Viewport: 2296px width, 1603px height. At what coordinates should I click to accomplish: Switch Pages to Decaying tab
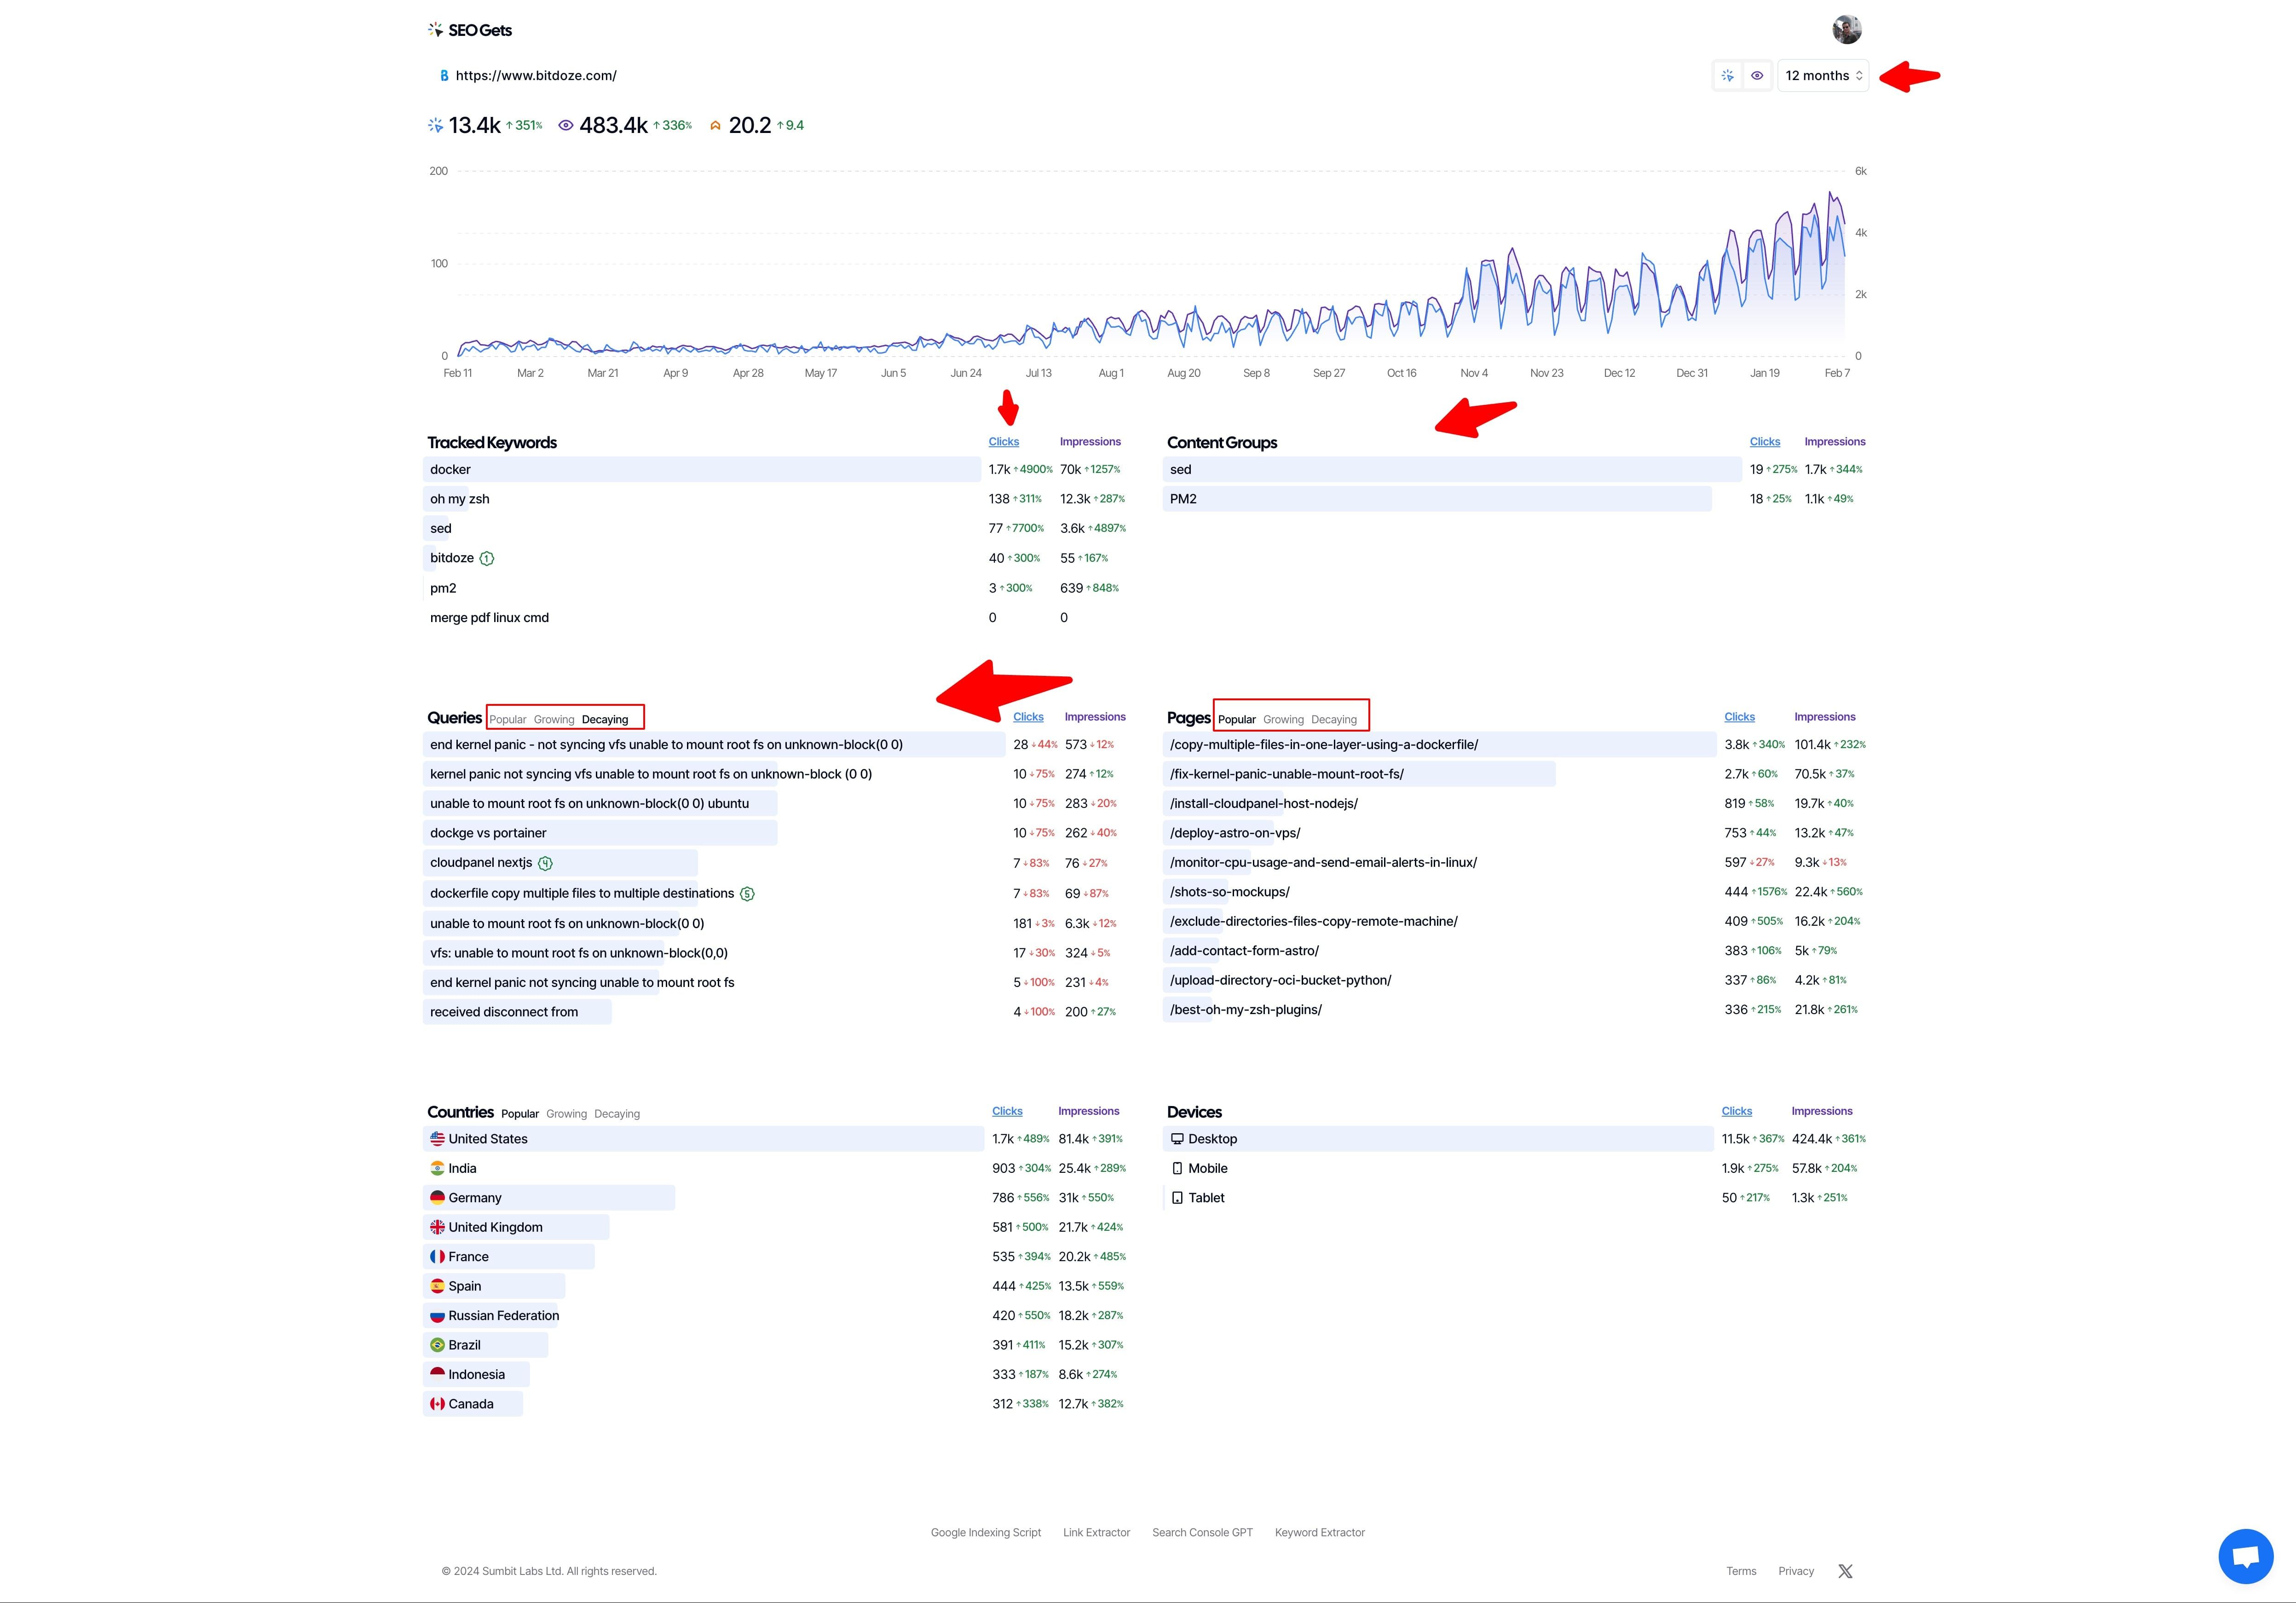1334,719
